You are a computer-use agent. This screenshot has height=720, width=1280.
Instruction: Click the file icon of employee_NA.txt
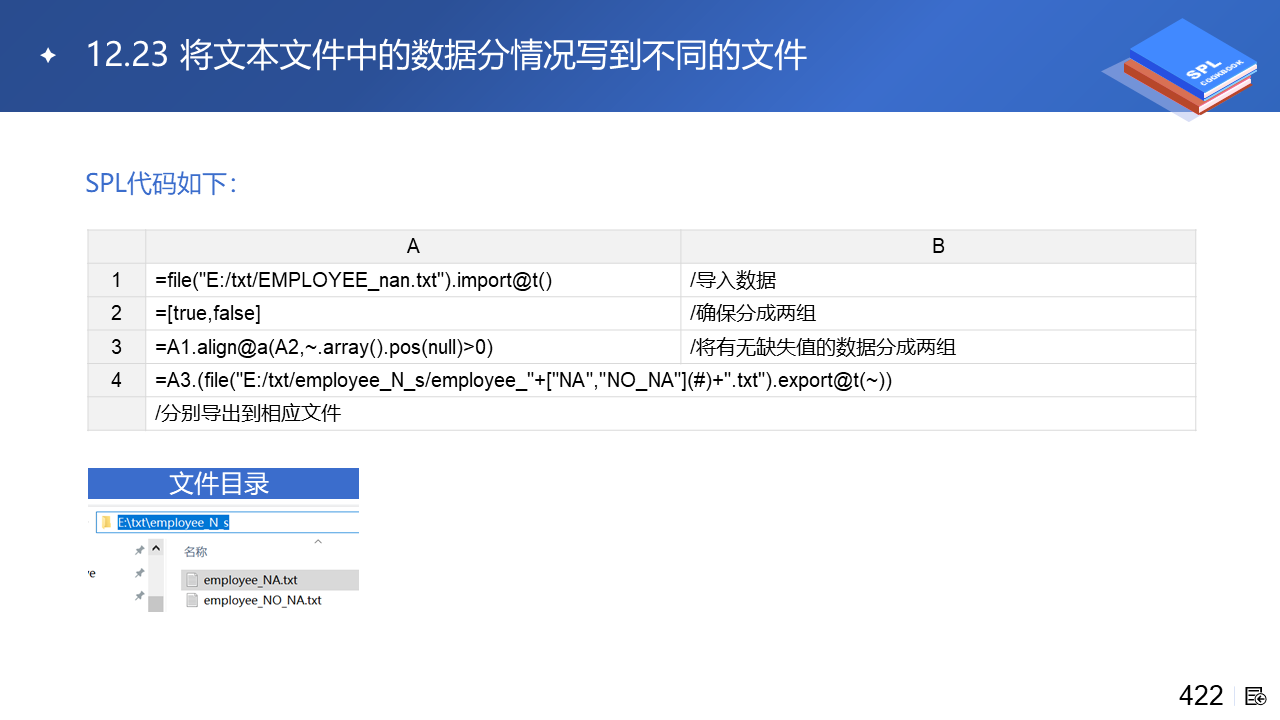point(193,580)
